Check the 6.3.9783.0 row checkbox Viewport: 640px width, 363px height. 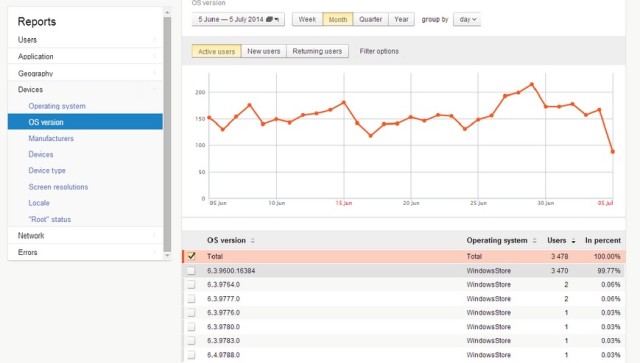(191, 341)
